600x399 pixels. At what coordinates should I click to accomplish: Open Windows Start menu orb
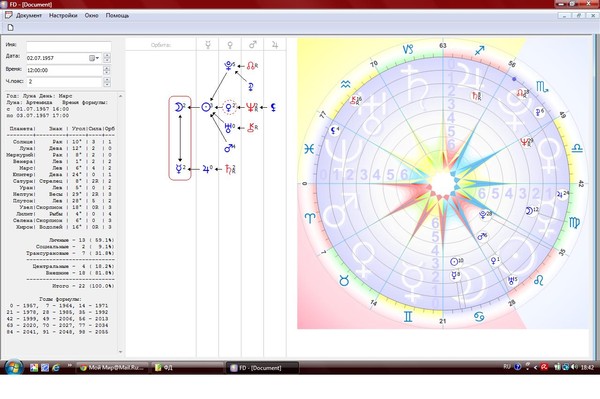[14, 367]
